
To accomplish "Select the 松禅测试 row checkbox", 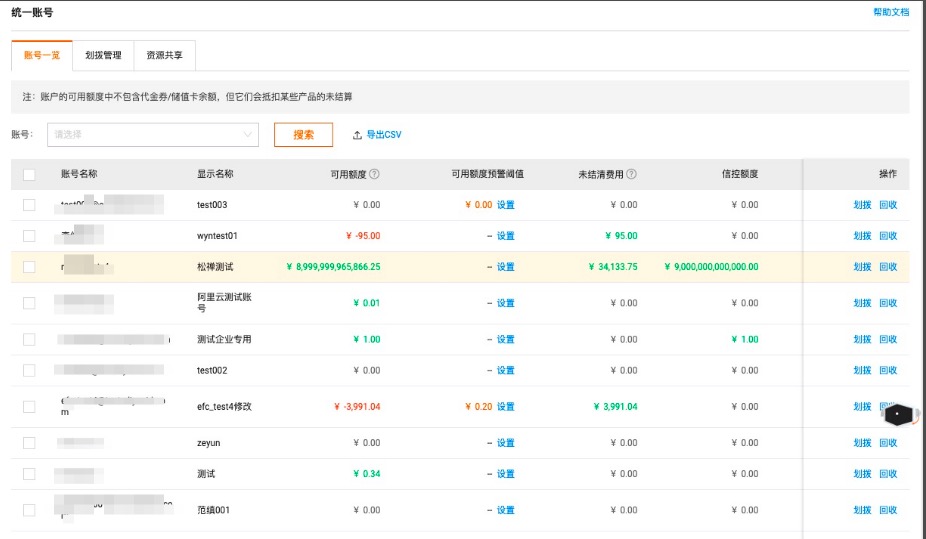I will coord(29,267).
